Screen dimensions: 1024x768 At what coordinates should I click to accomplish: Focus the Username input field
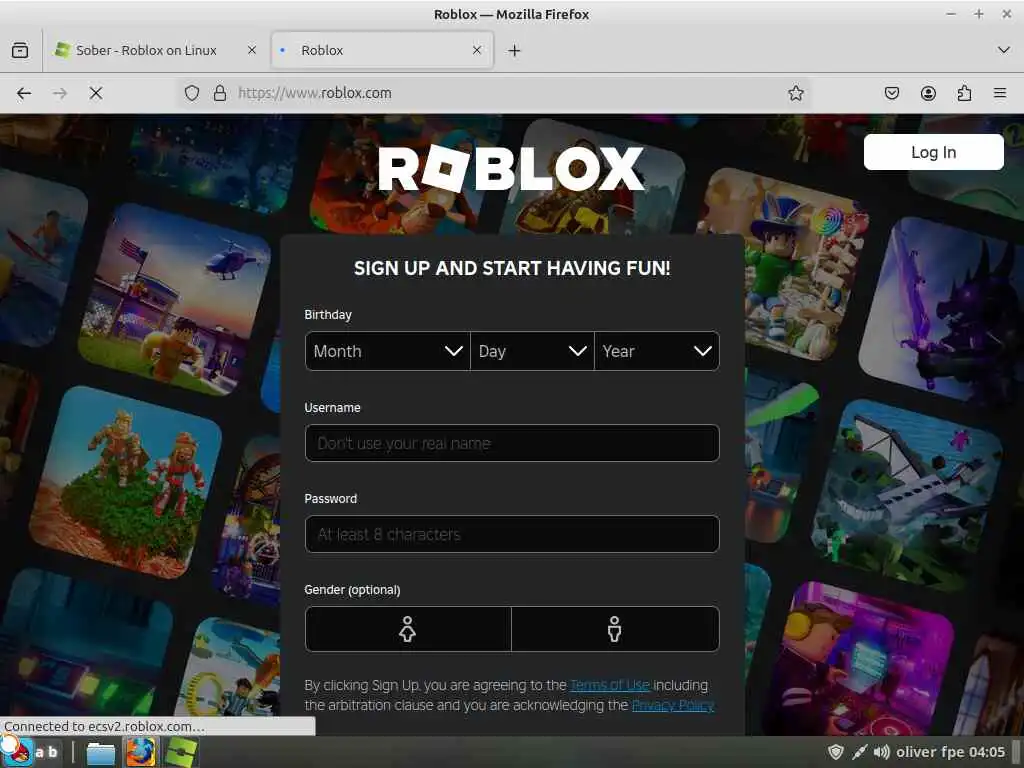[512, 443]
